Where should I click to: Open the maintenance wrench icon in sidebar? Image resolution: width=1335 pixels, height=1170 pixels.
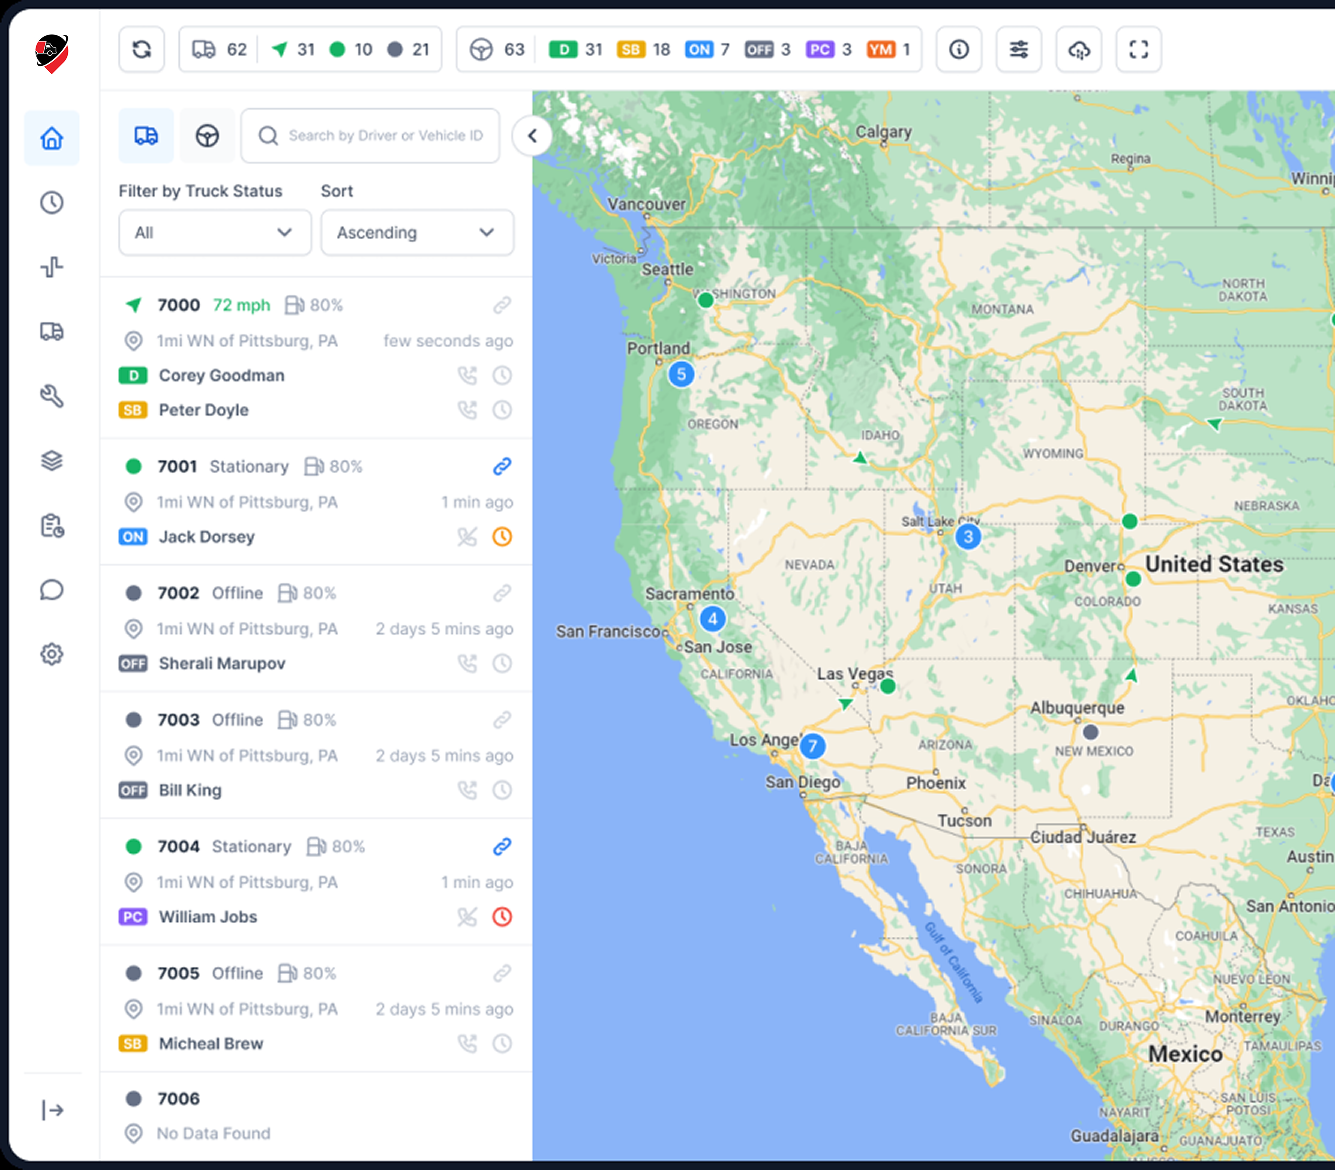(52, 396)
